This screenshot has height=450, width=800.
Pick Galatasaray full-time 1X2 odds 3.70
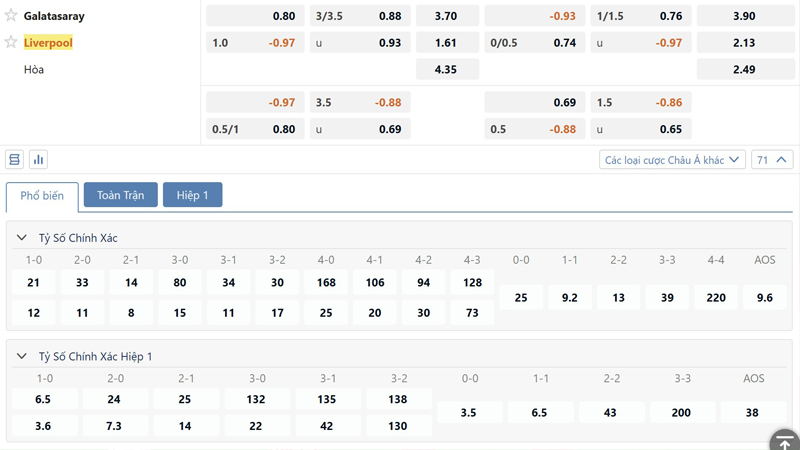[x=447, y=16]
